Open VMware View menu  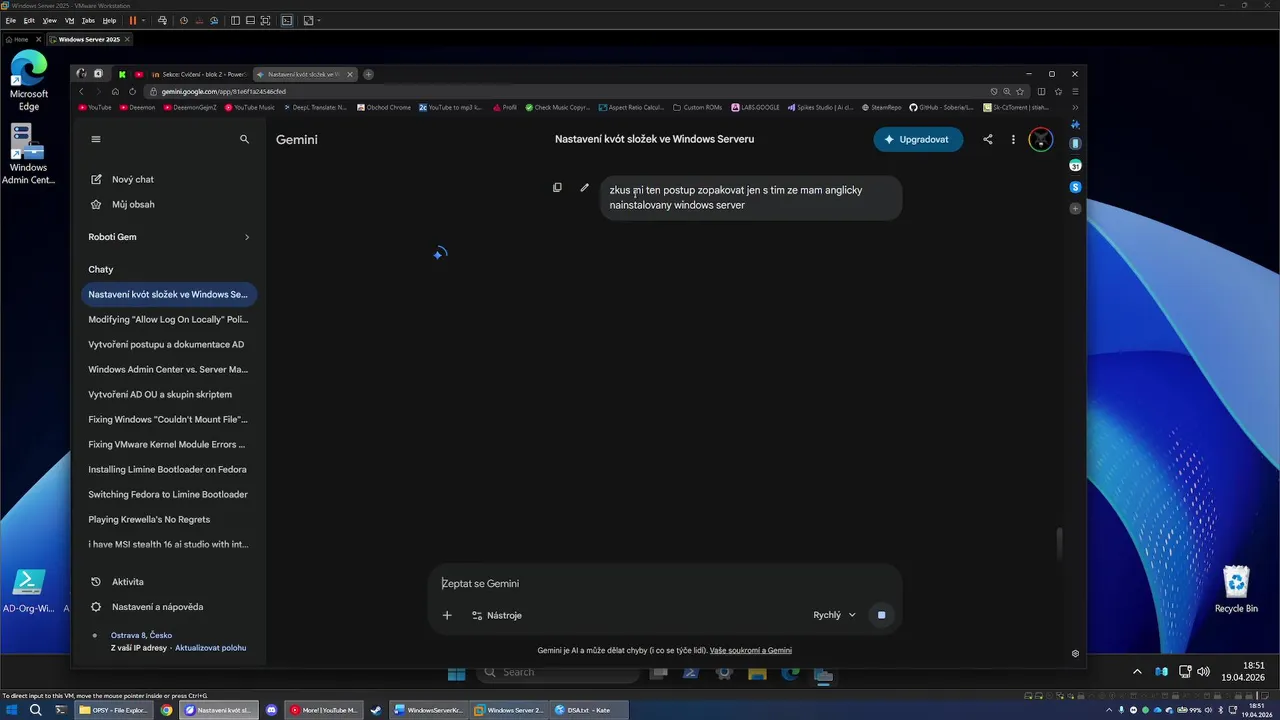point(49,20)
